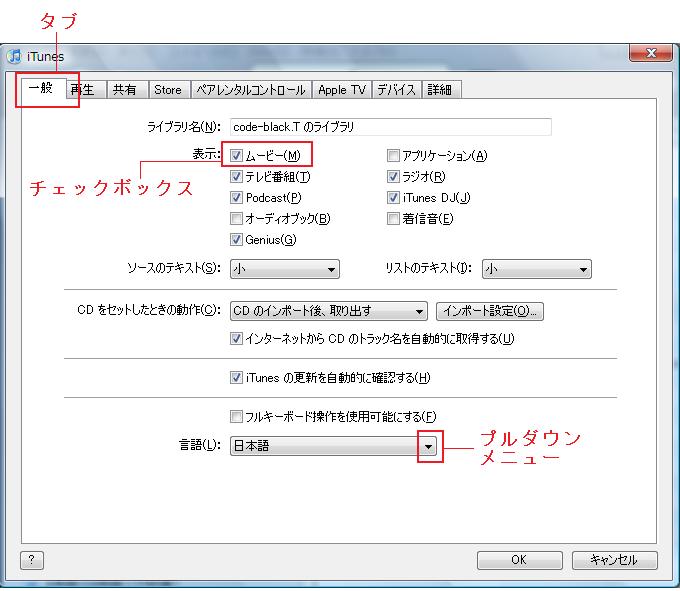680x591 pixels.
Task: Open the リストのテキスト size dropdown
Action: (536, 269)
